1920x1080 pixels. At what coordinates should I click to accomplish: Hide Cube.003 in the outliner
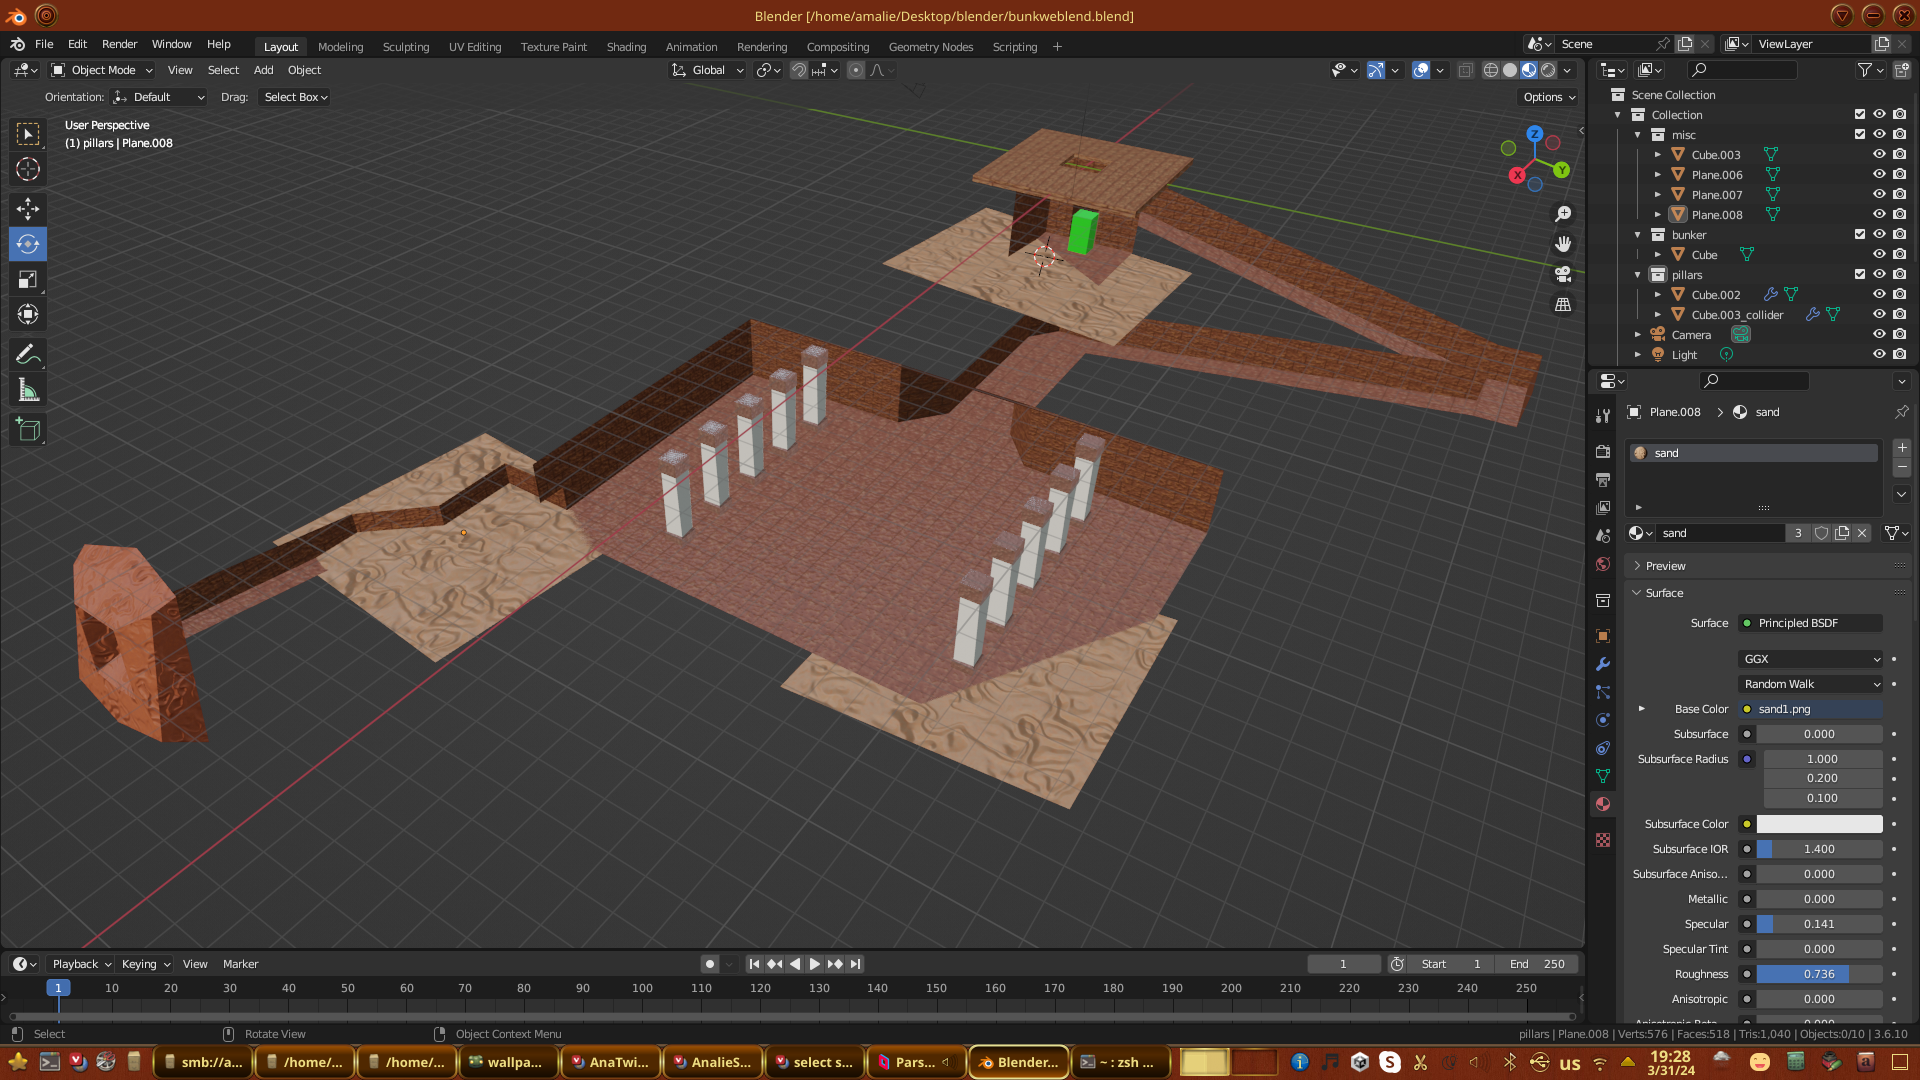(1879, 155)
